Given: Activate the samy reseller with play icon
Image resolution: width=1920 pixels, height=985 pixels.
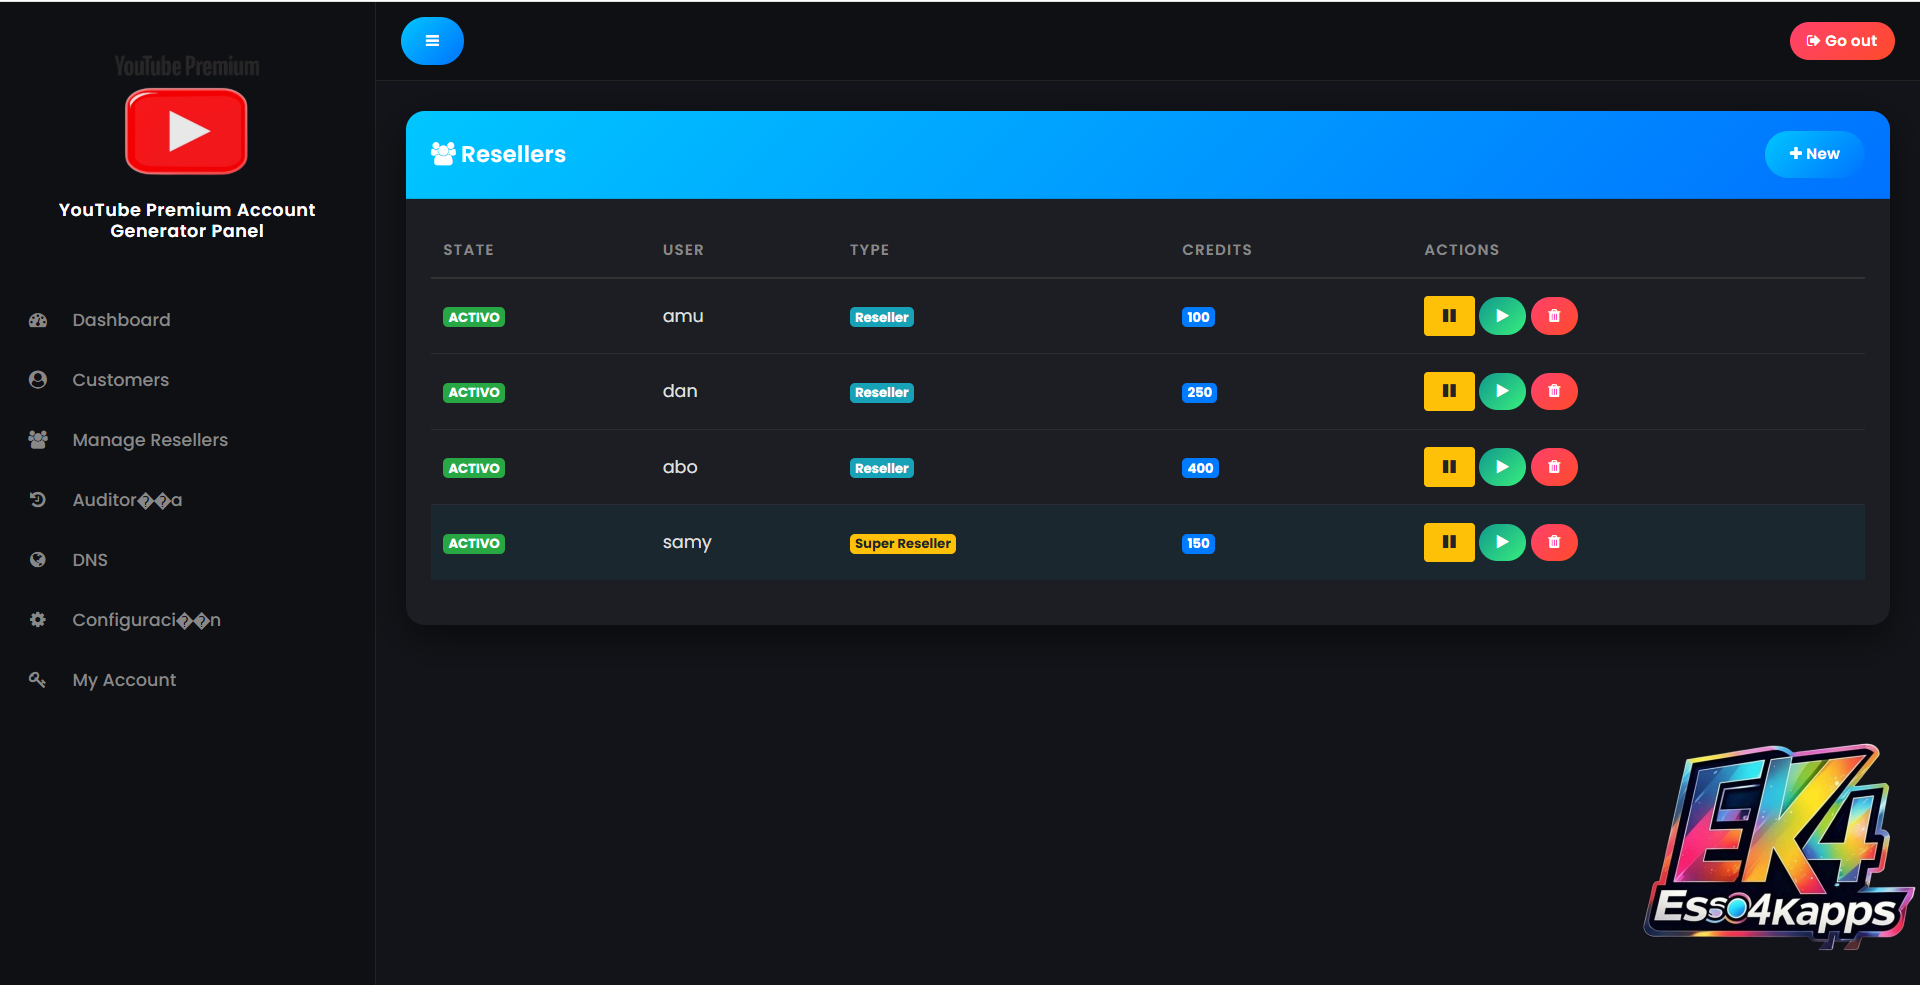Looking at the screenshot, I should pyautogui.click(x=1501, y=542).
